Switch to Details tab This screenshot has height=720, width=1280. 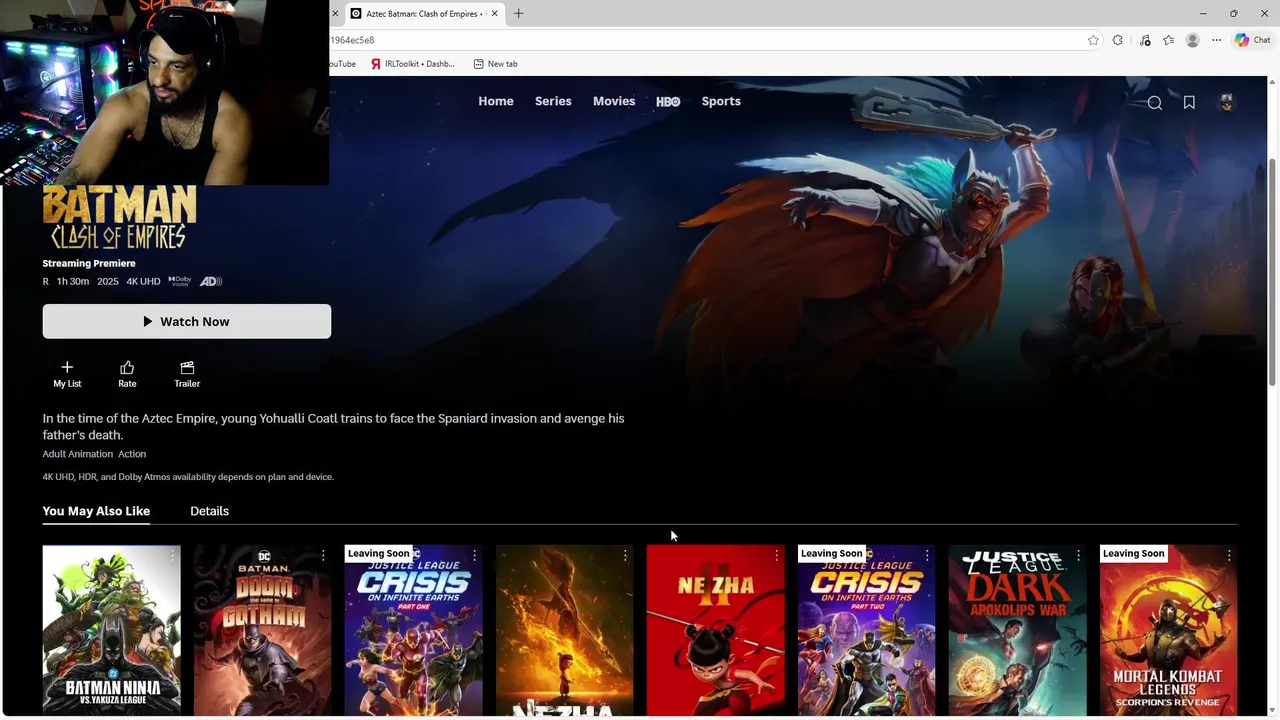click(209, 511)
